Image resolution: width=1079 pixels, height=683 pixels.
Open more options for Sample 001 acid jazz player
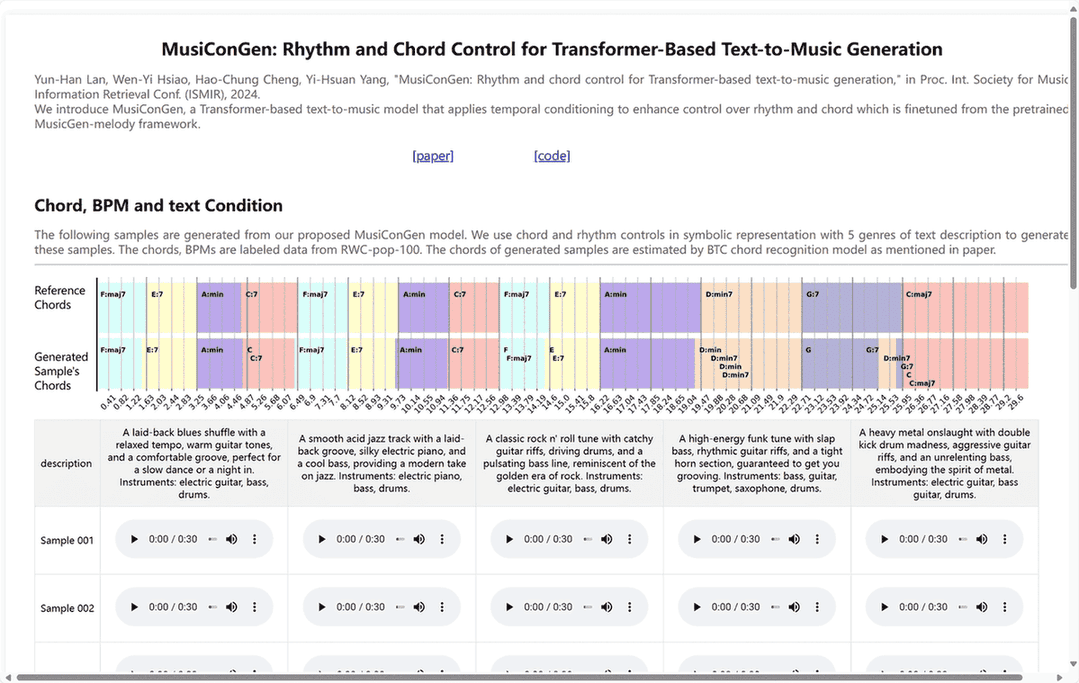coord(442,539)
